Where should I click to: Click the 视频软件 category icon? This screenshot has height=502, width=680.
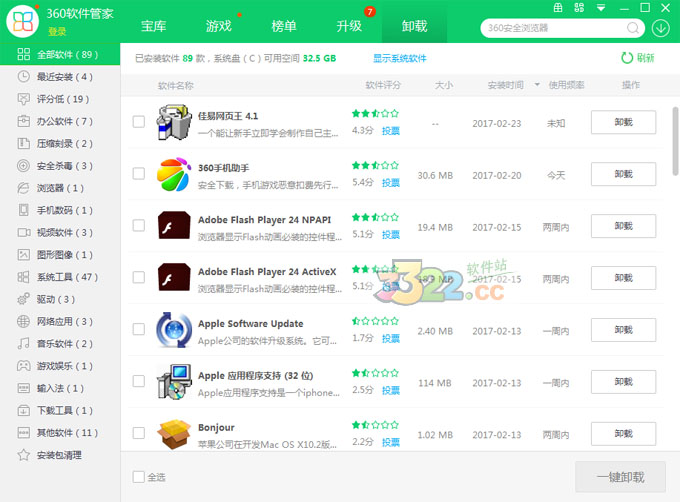(24, 232)
